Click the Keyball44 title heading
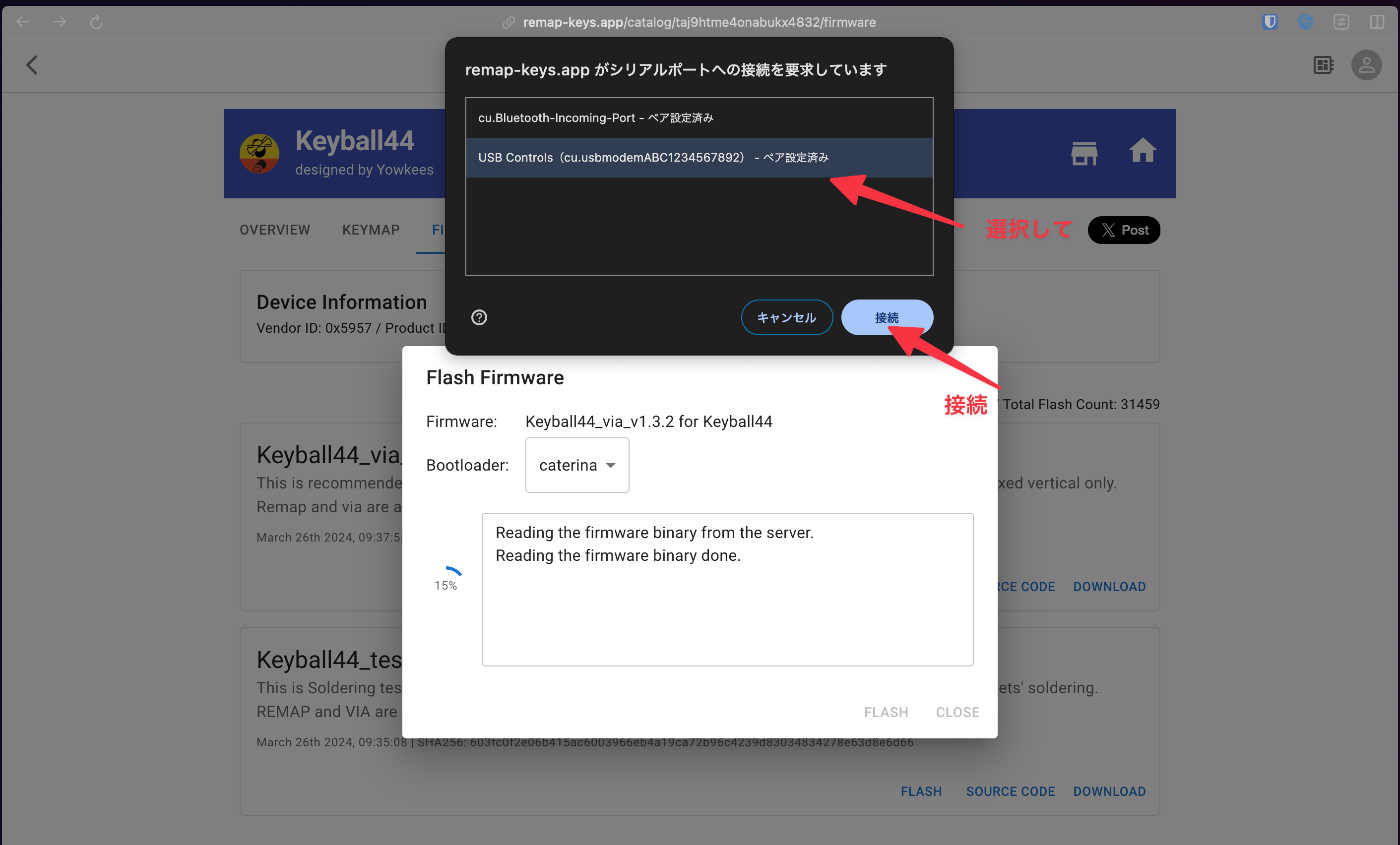 355,141
